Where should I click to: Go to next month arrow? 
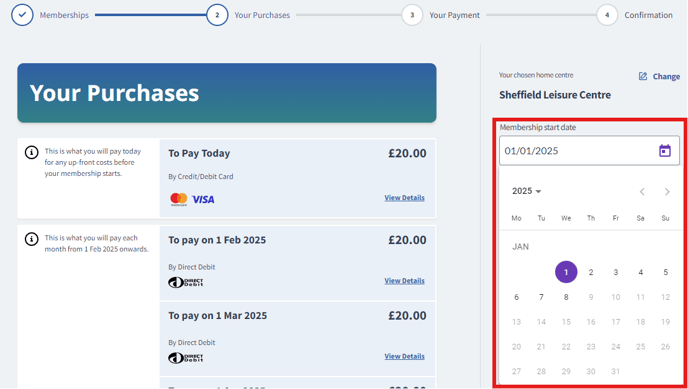(x=667, y=192)
